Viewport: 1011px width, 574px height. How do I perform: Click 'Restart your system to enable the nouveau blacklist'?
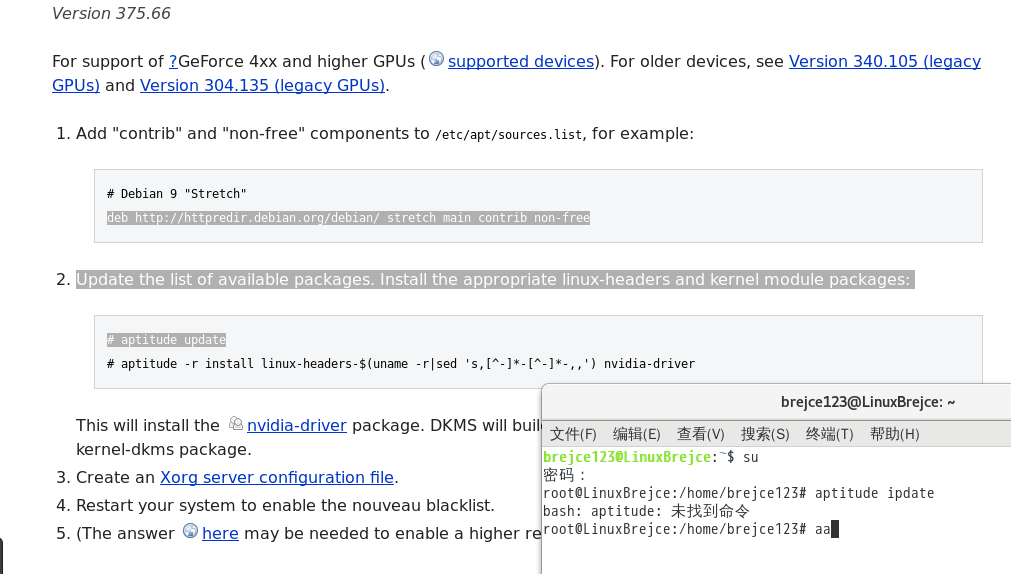coord(285,506)
